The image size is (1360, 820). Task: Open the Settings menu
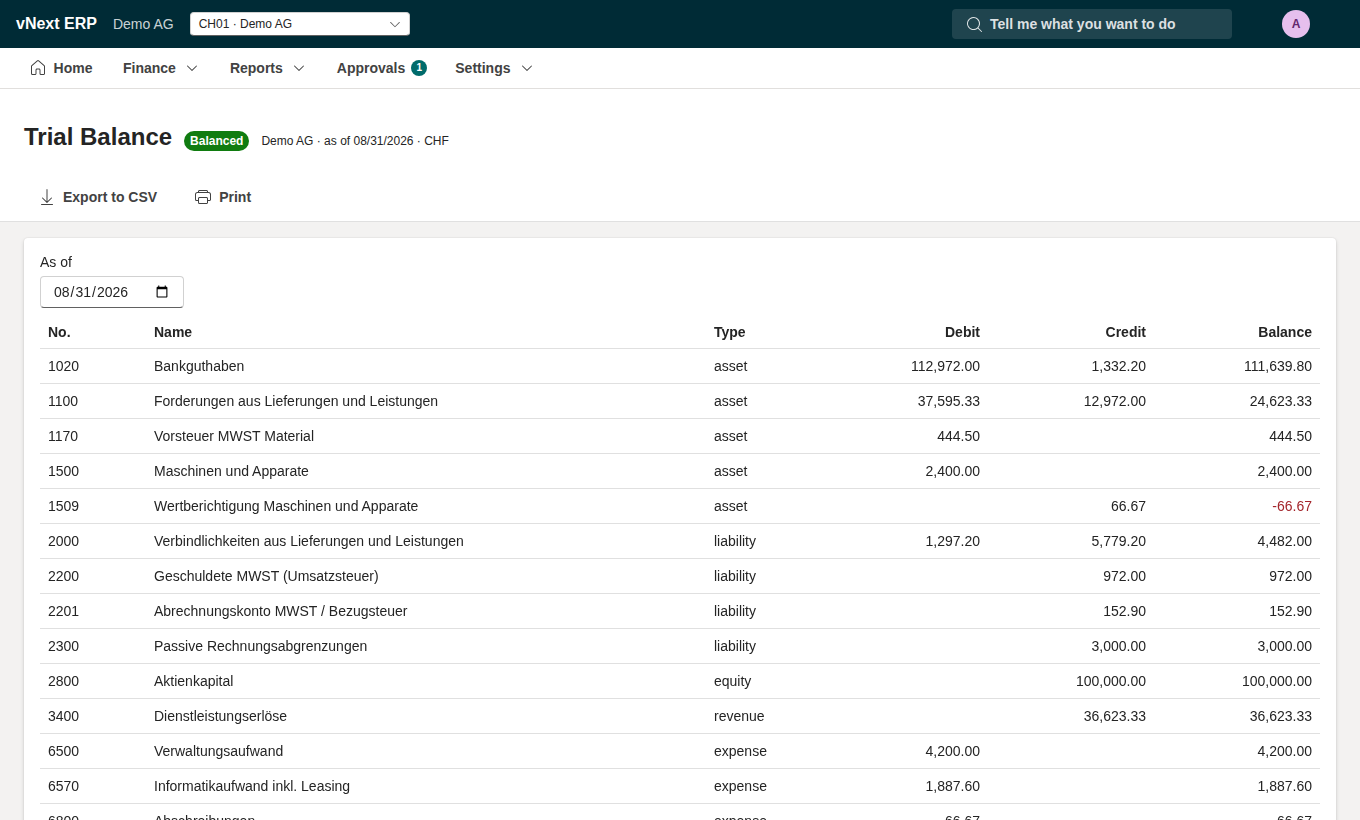point(494,68)
